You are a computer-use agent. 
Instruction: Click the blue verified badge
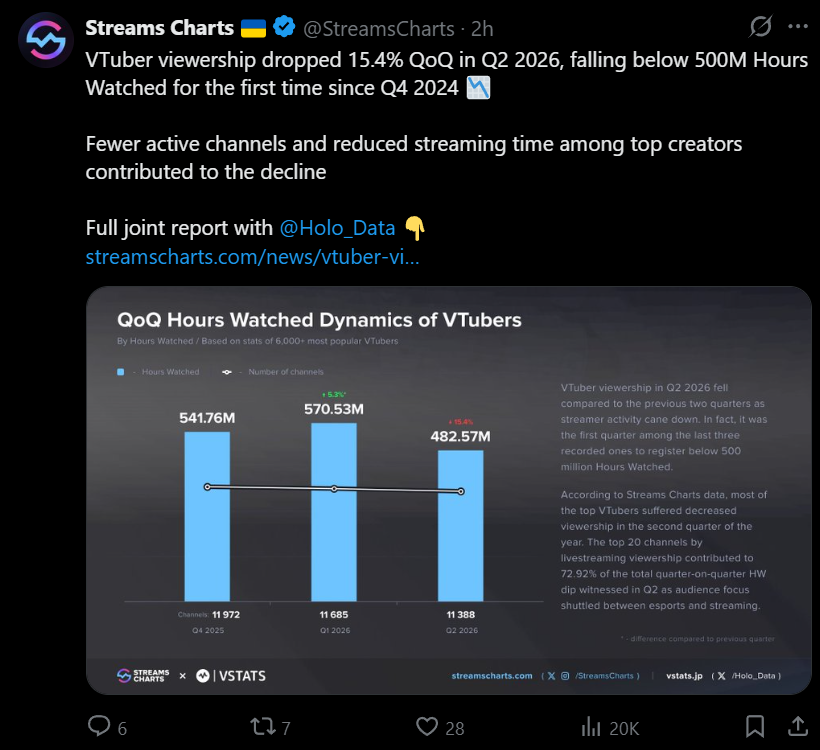[284, 27]
